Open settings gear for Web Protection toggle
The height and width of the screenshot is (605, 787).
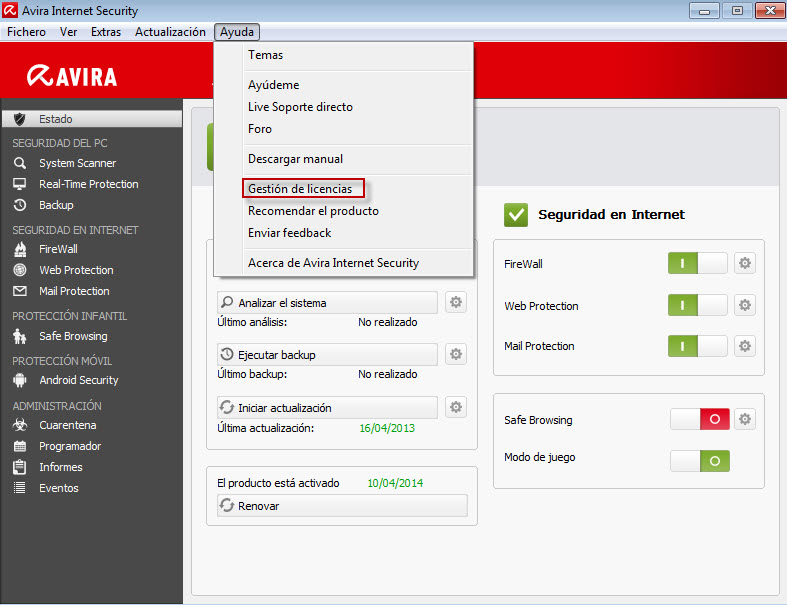(x=745, y=305)
